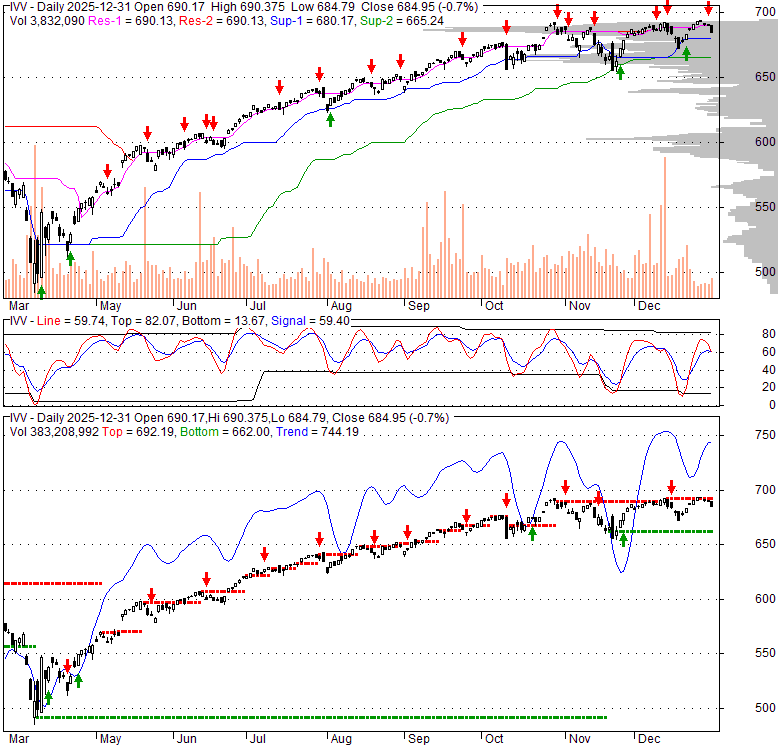Click the Mar label on top chart time axis

click(19, 305)
